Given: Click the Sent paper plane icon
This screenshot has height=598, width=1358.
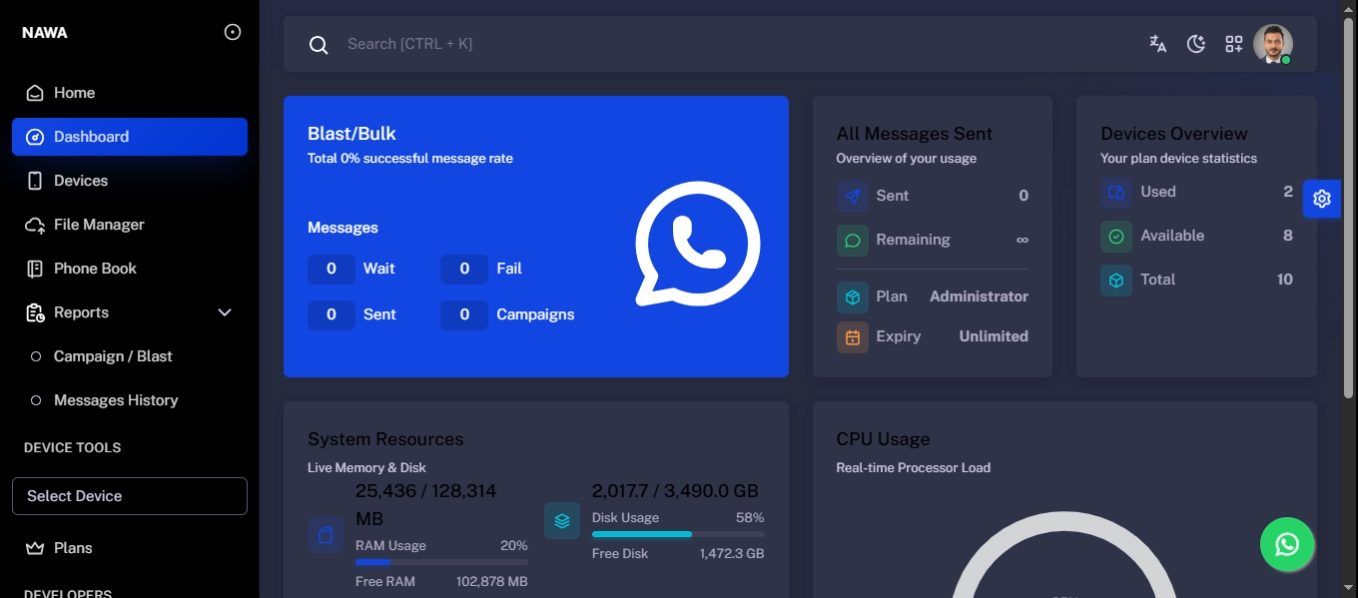Looking at the screenshot, I should [x=853, y=196].
